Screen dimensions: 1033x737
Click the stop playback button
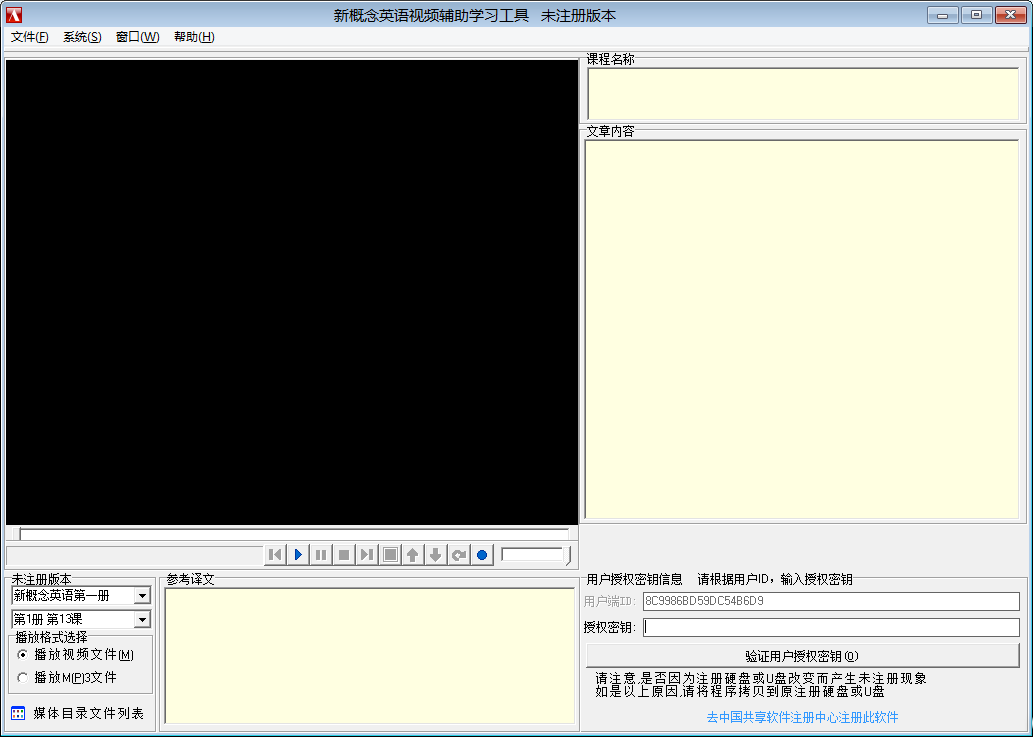point(344,555)
